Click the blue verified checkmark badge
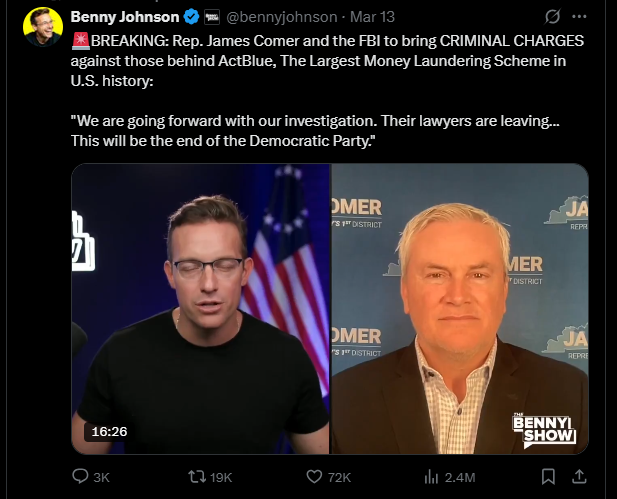This screenshot has height=499, width=617. 191,17
